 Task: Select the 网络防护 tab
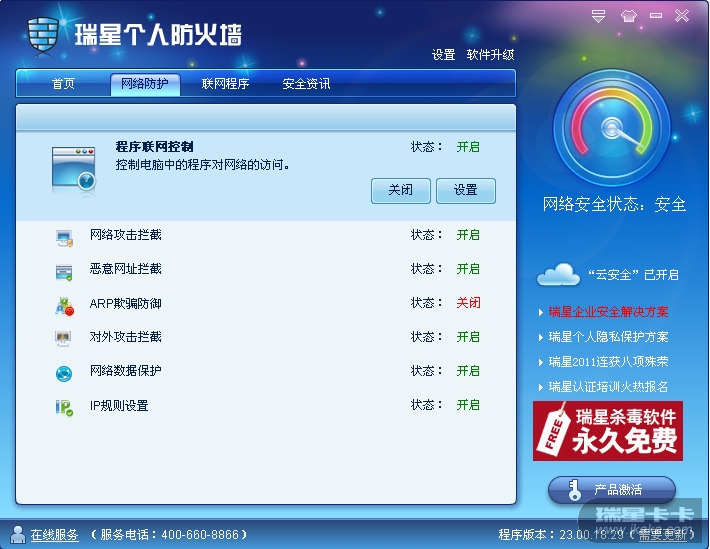click(145, 84)
